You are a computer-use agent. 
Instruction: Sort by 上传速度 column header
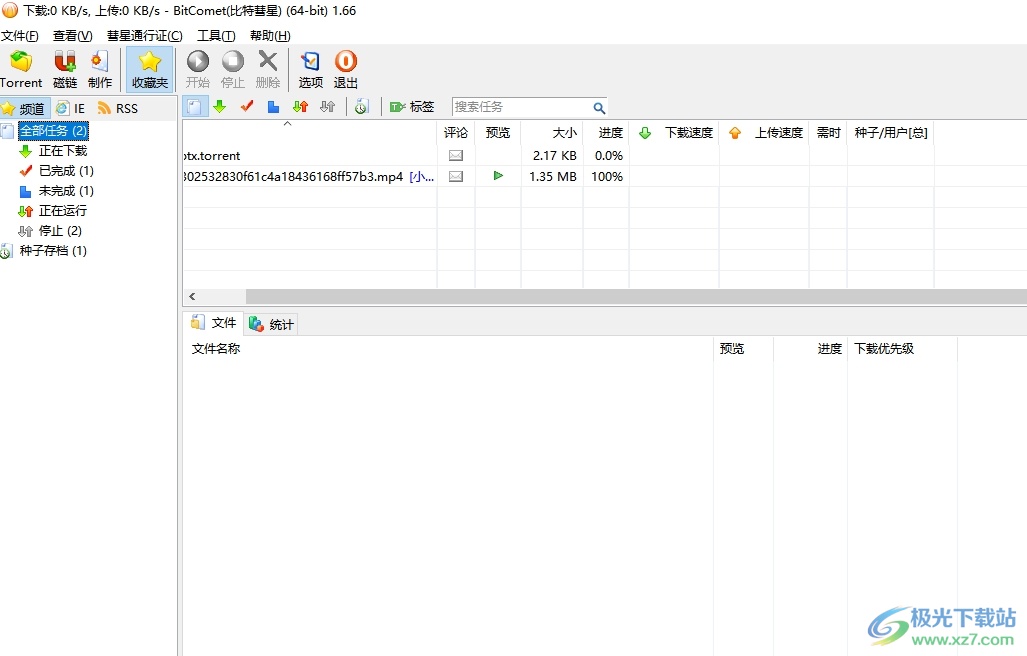(764, 132)
